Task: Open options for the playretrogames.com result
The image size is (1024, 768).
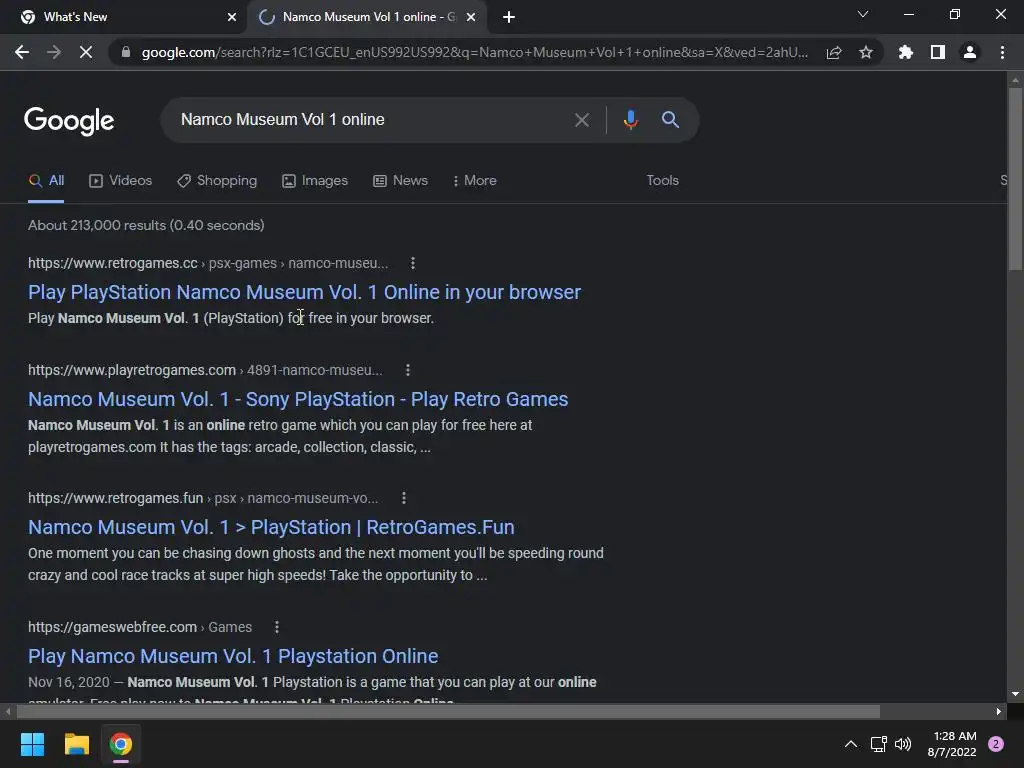Action: pos(408,370)
